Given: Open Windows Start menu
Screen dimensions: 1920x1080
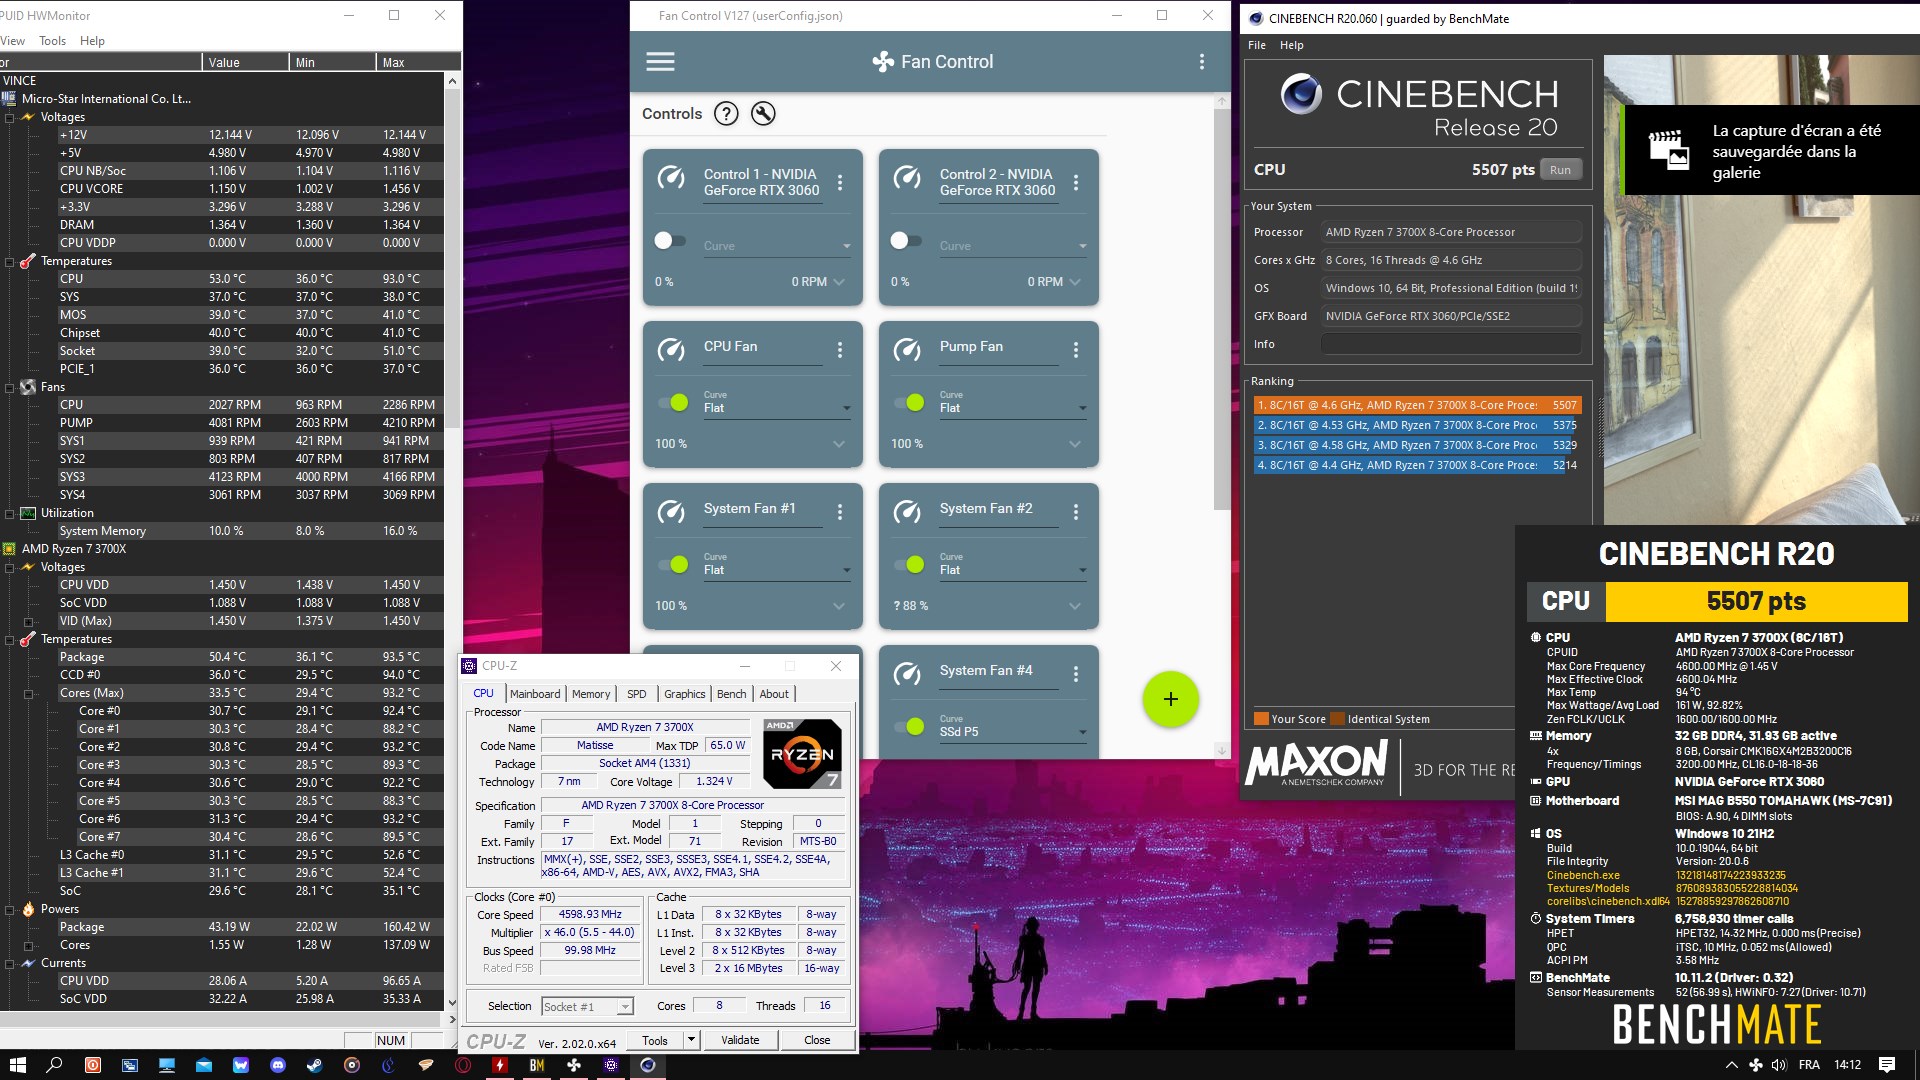Looking at the screenshot, I should point(17,1065).
